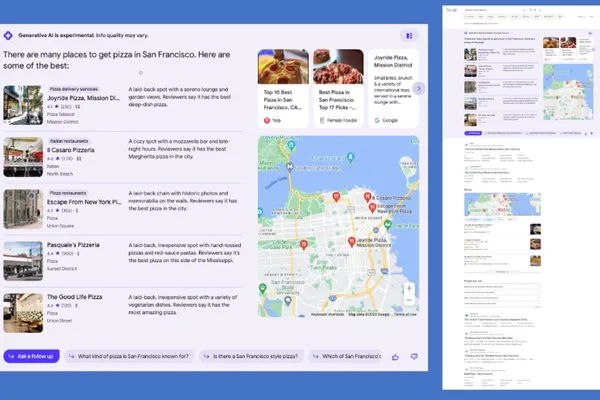Open the Best Pizza in San Francisco Female Foodie card

click(338, 88)
